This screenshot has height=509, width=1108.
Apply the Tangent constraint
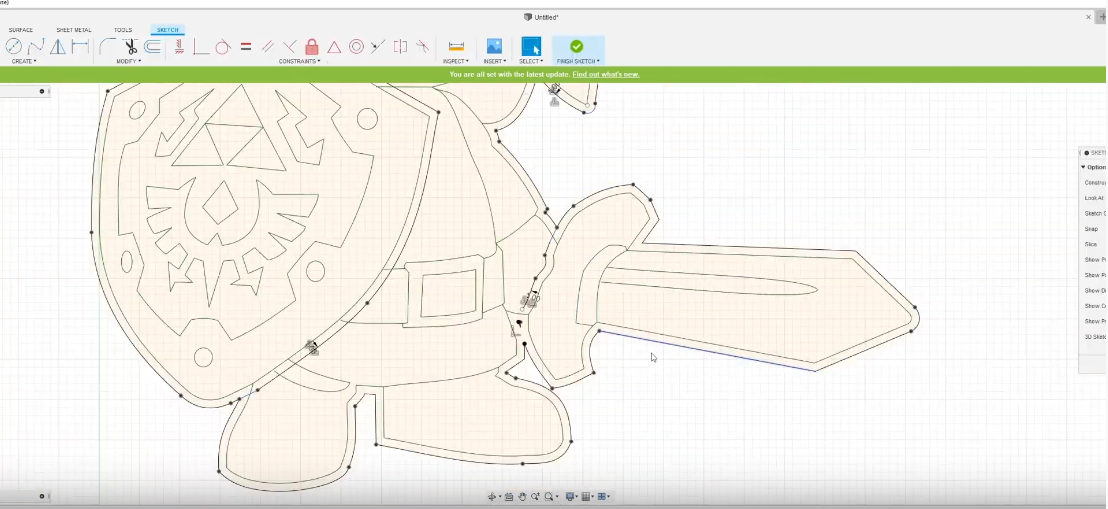tap(223, 47)
